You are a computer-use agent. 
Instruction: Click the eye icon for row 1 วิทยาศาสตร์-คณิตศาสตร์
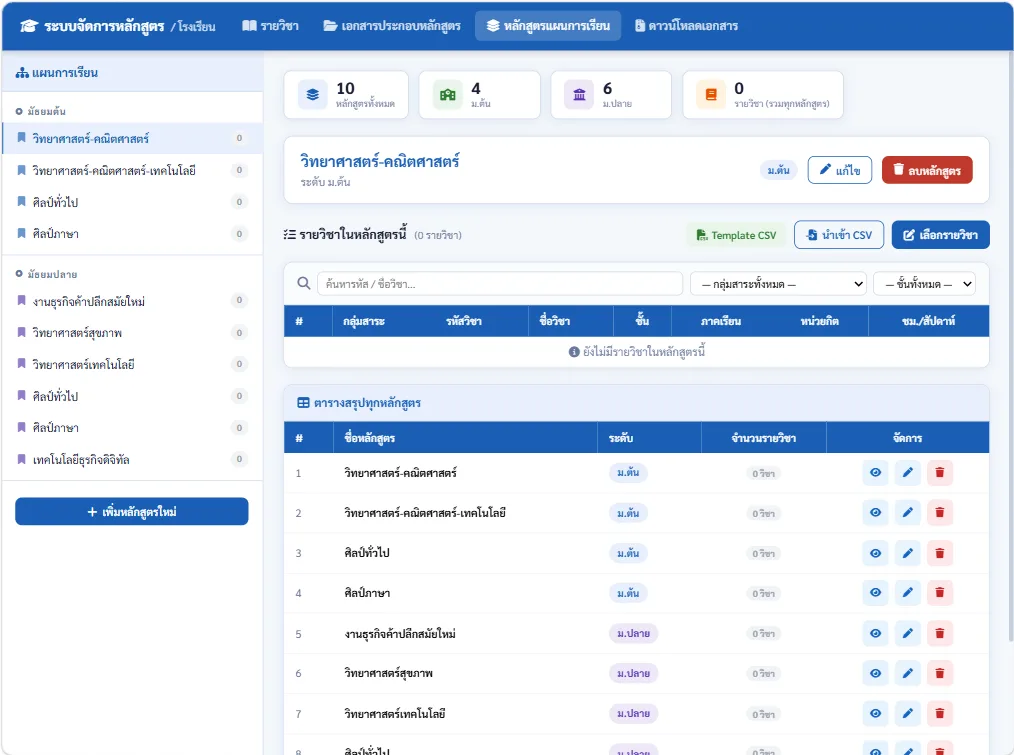coord(875,473)
